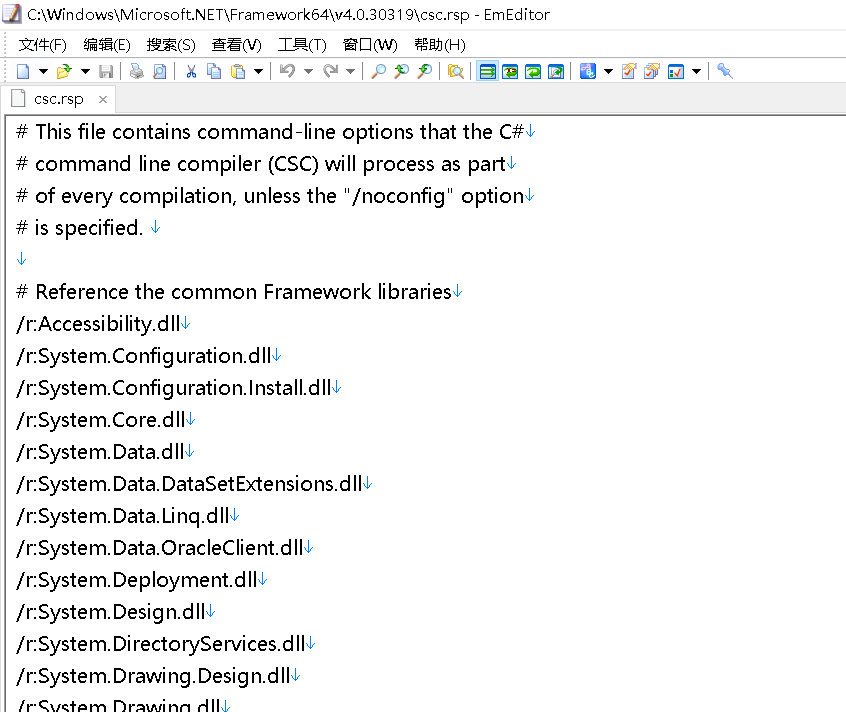The height and width of the screenshot is (712, 846).
Task: Click the Print icon in toolbar
Action: 137,71
